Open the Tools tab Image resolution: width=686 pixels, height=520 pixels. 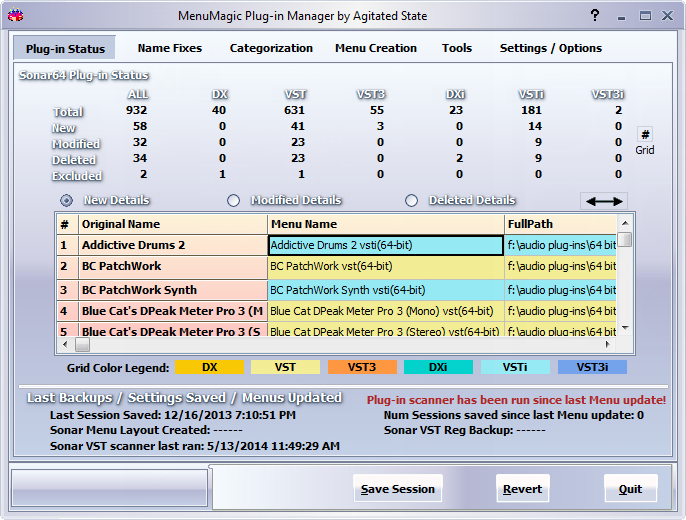[457, 48]
